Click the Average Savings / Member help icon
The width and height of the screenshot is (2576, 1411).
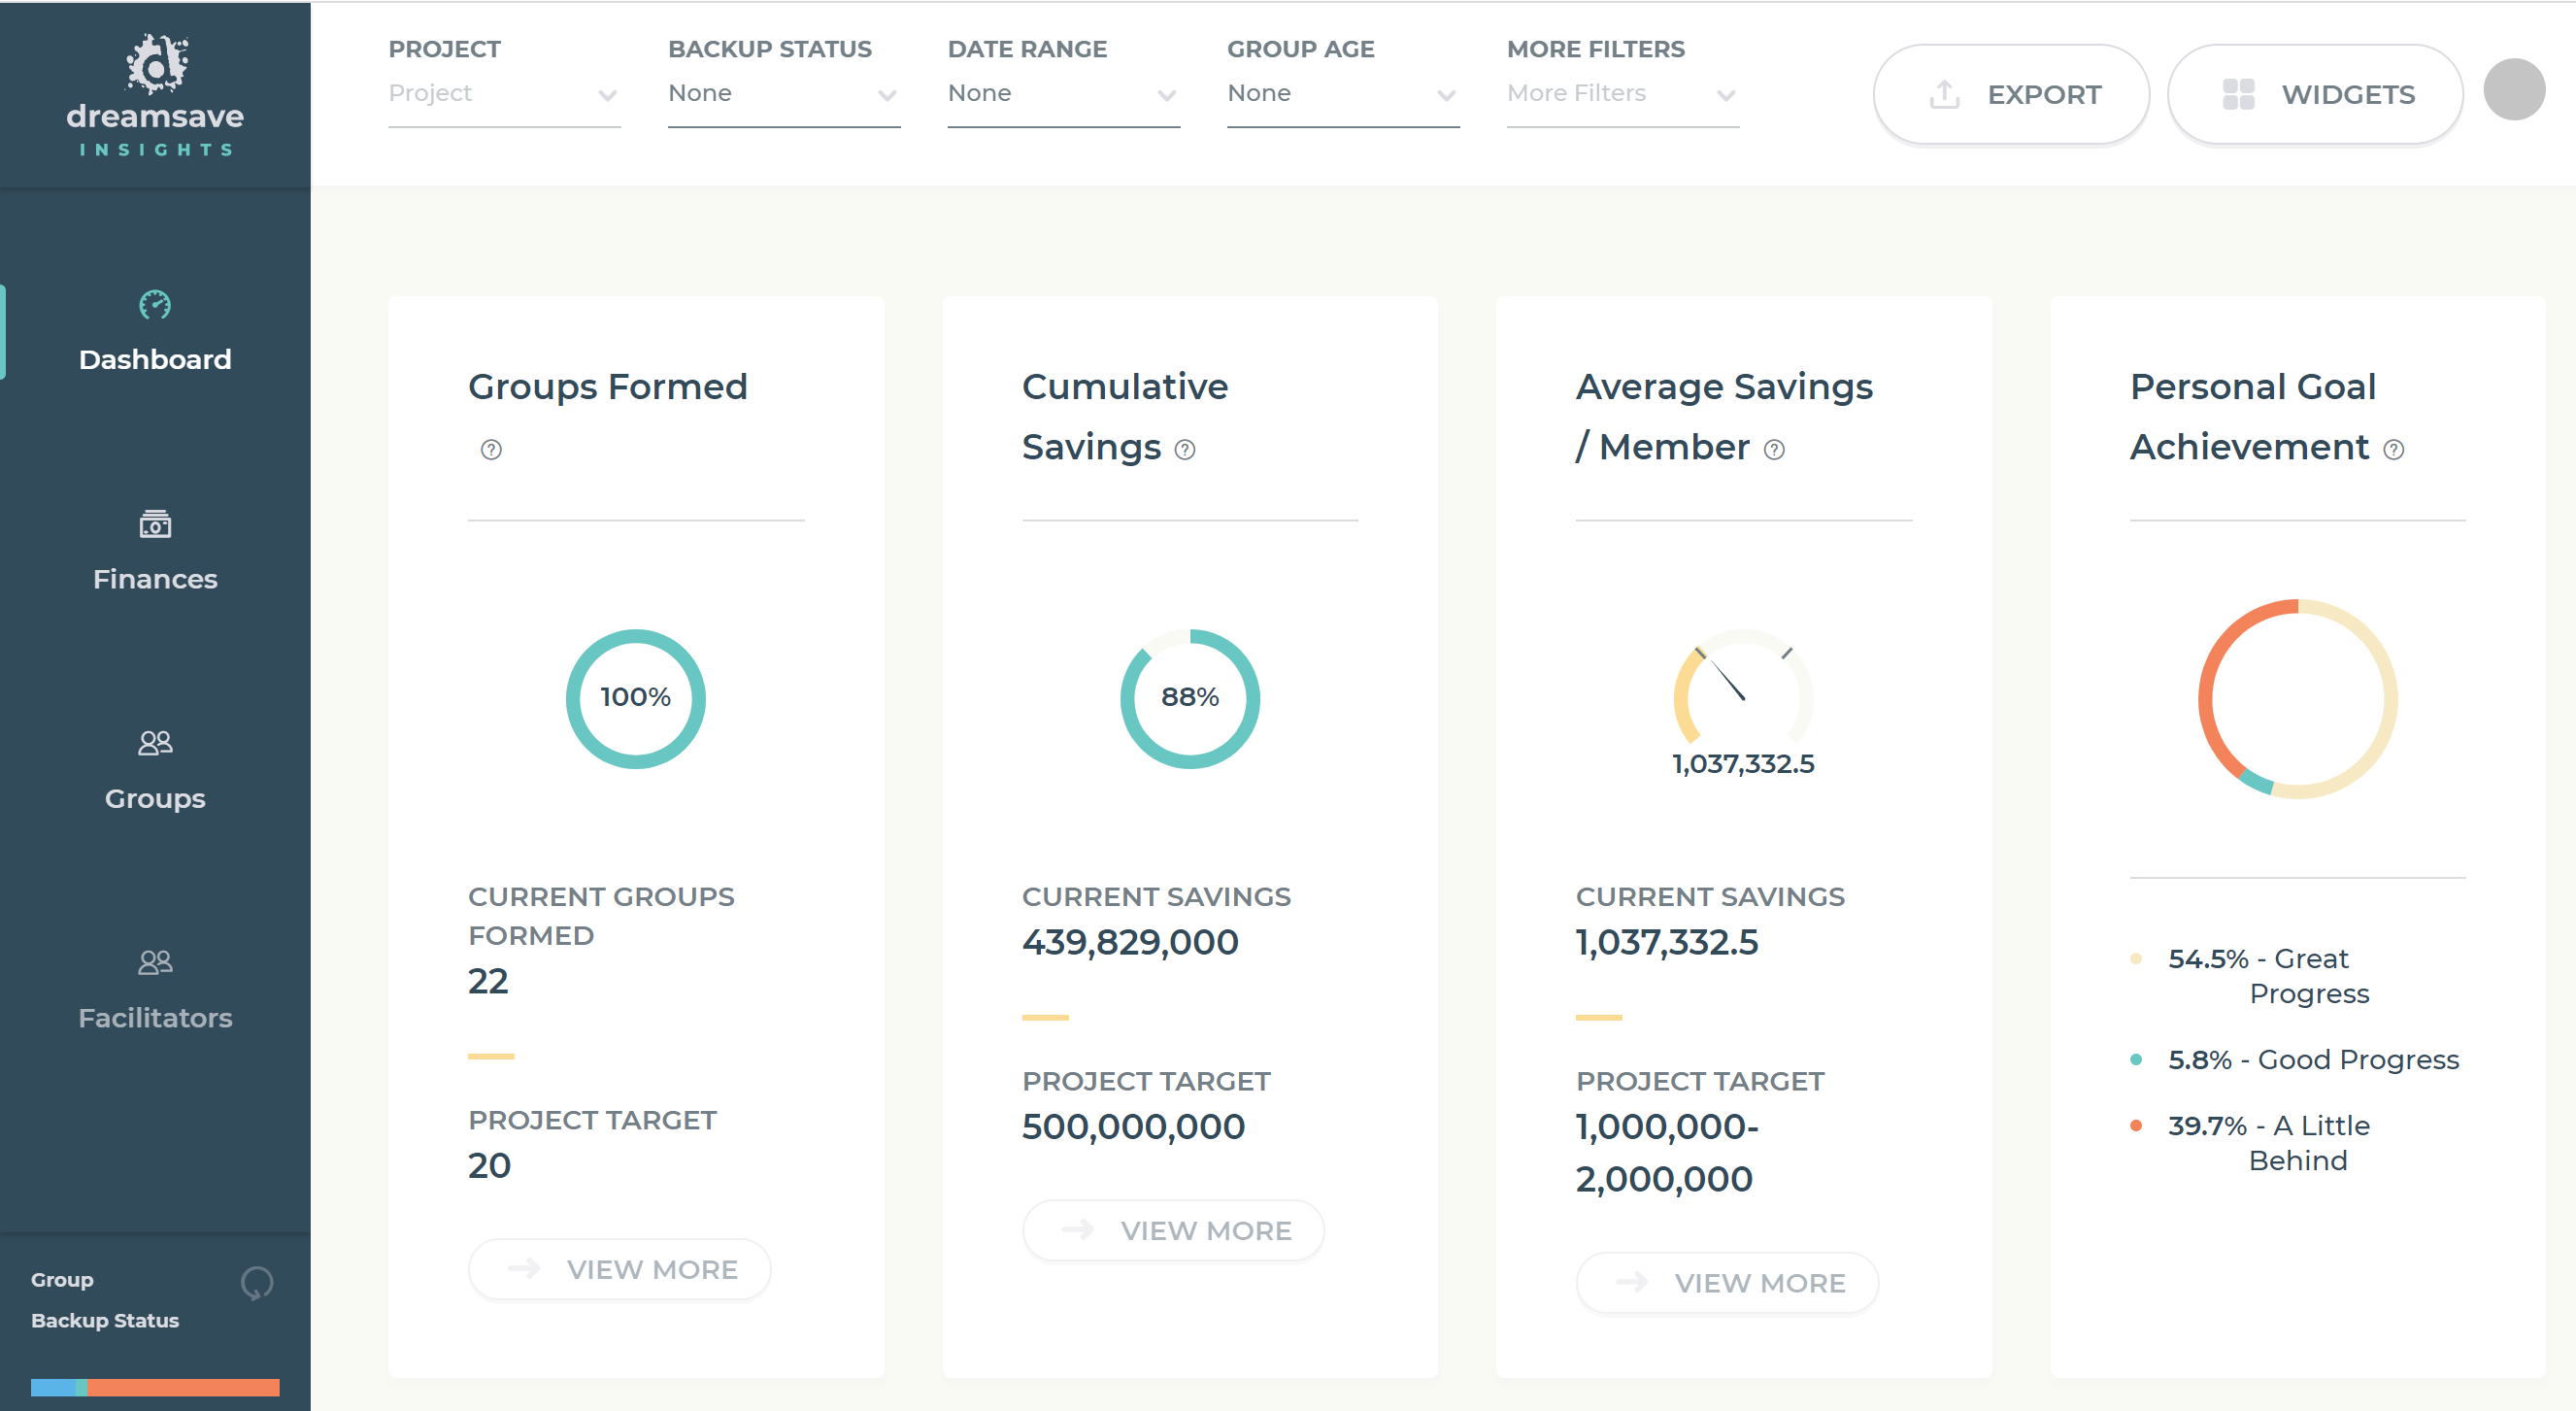(x=1773, y=450)
